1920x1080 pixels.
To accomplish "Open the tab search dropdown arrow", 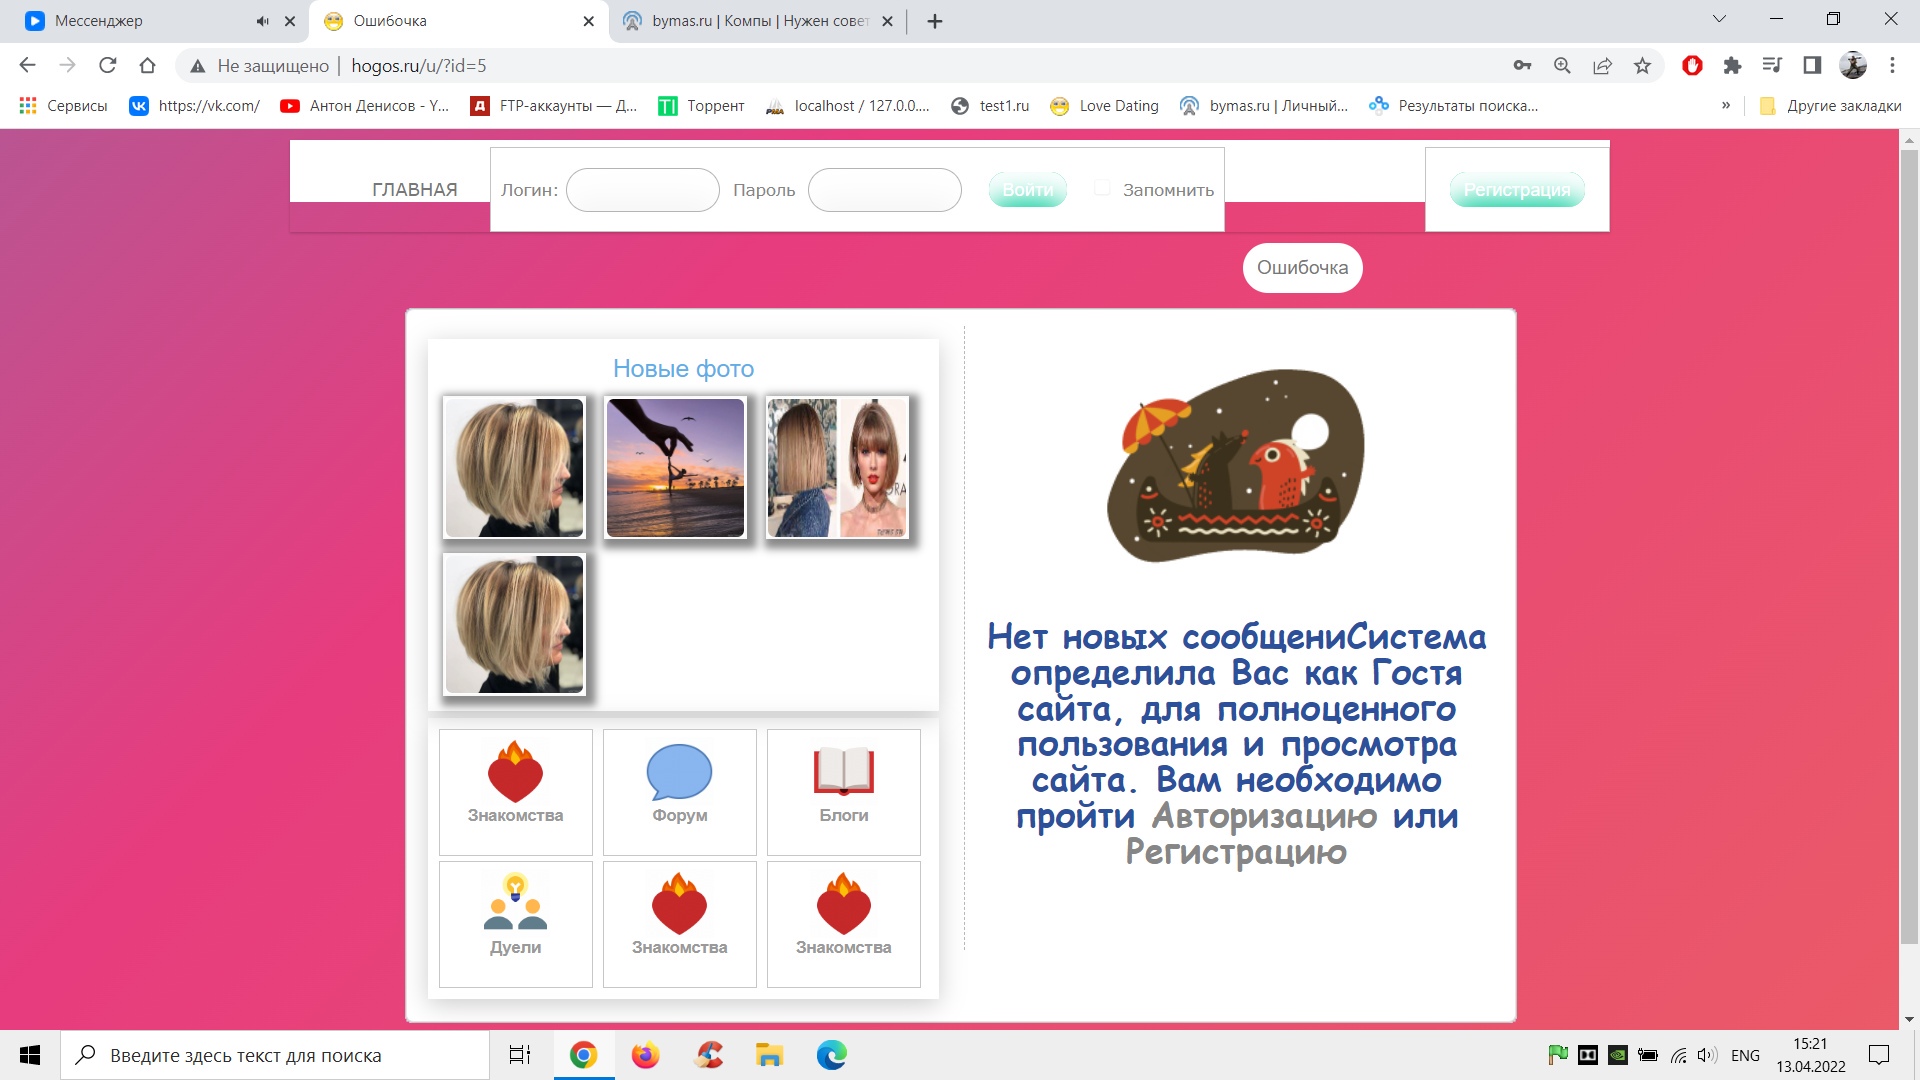I will point(1719,19).
